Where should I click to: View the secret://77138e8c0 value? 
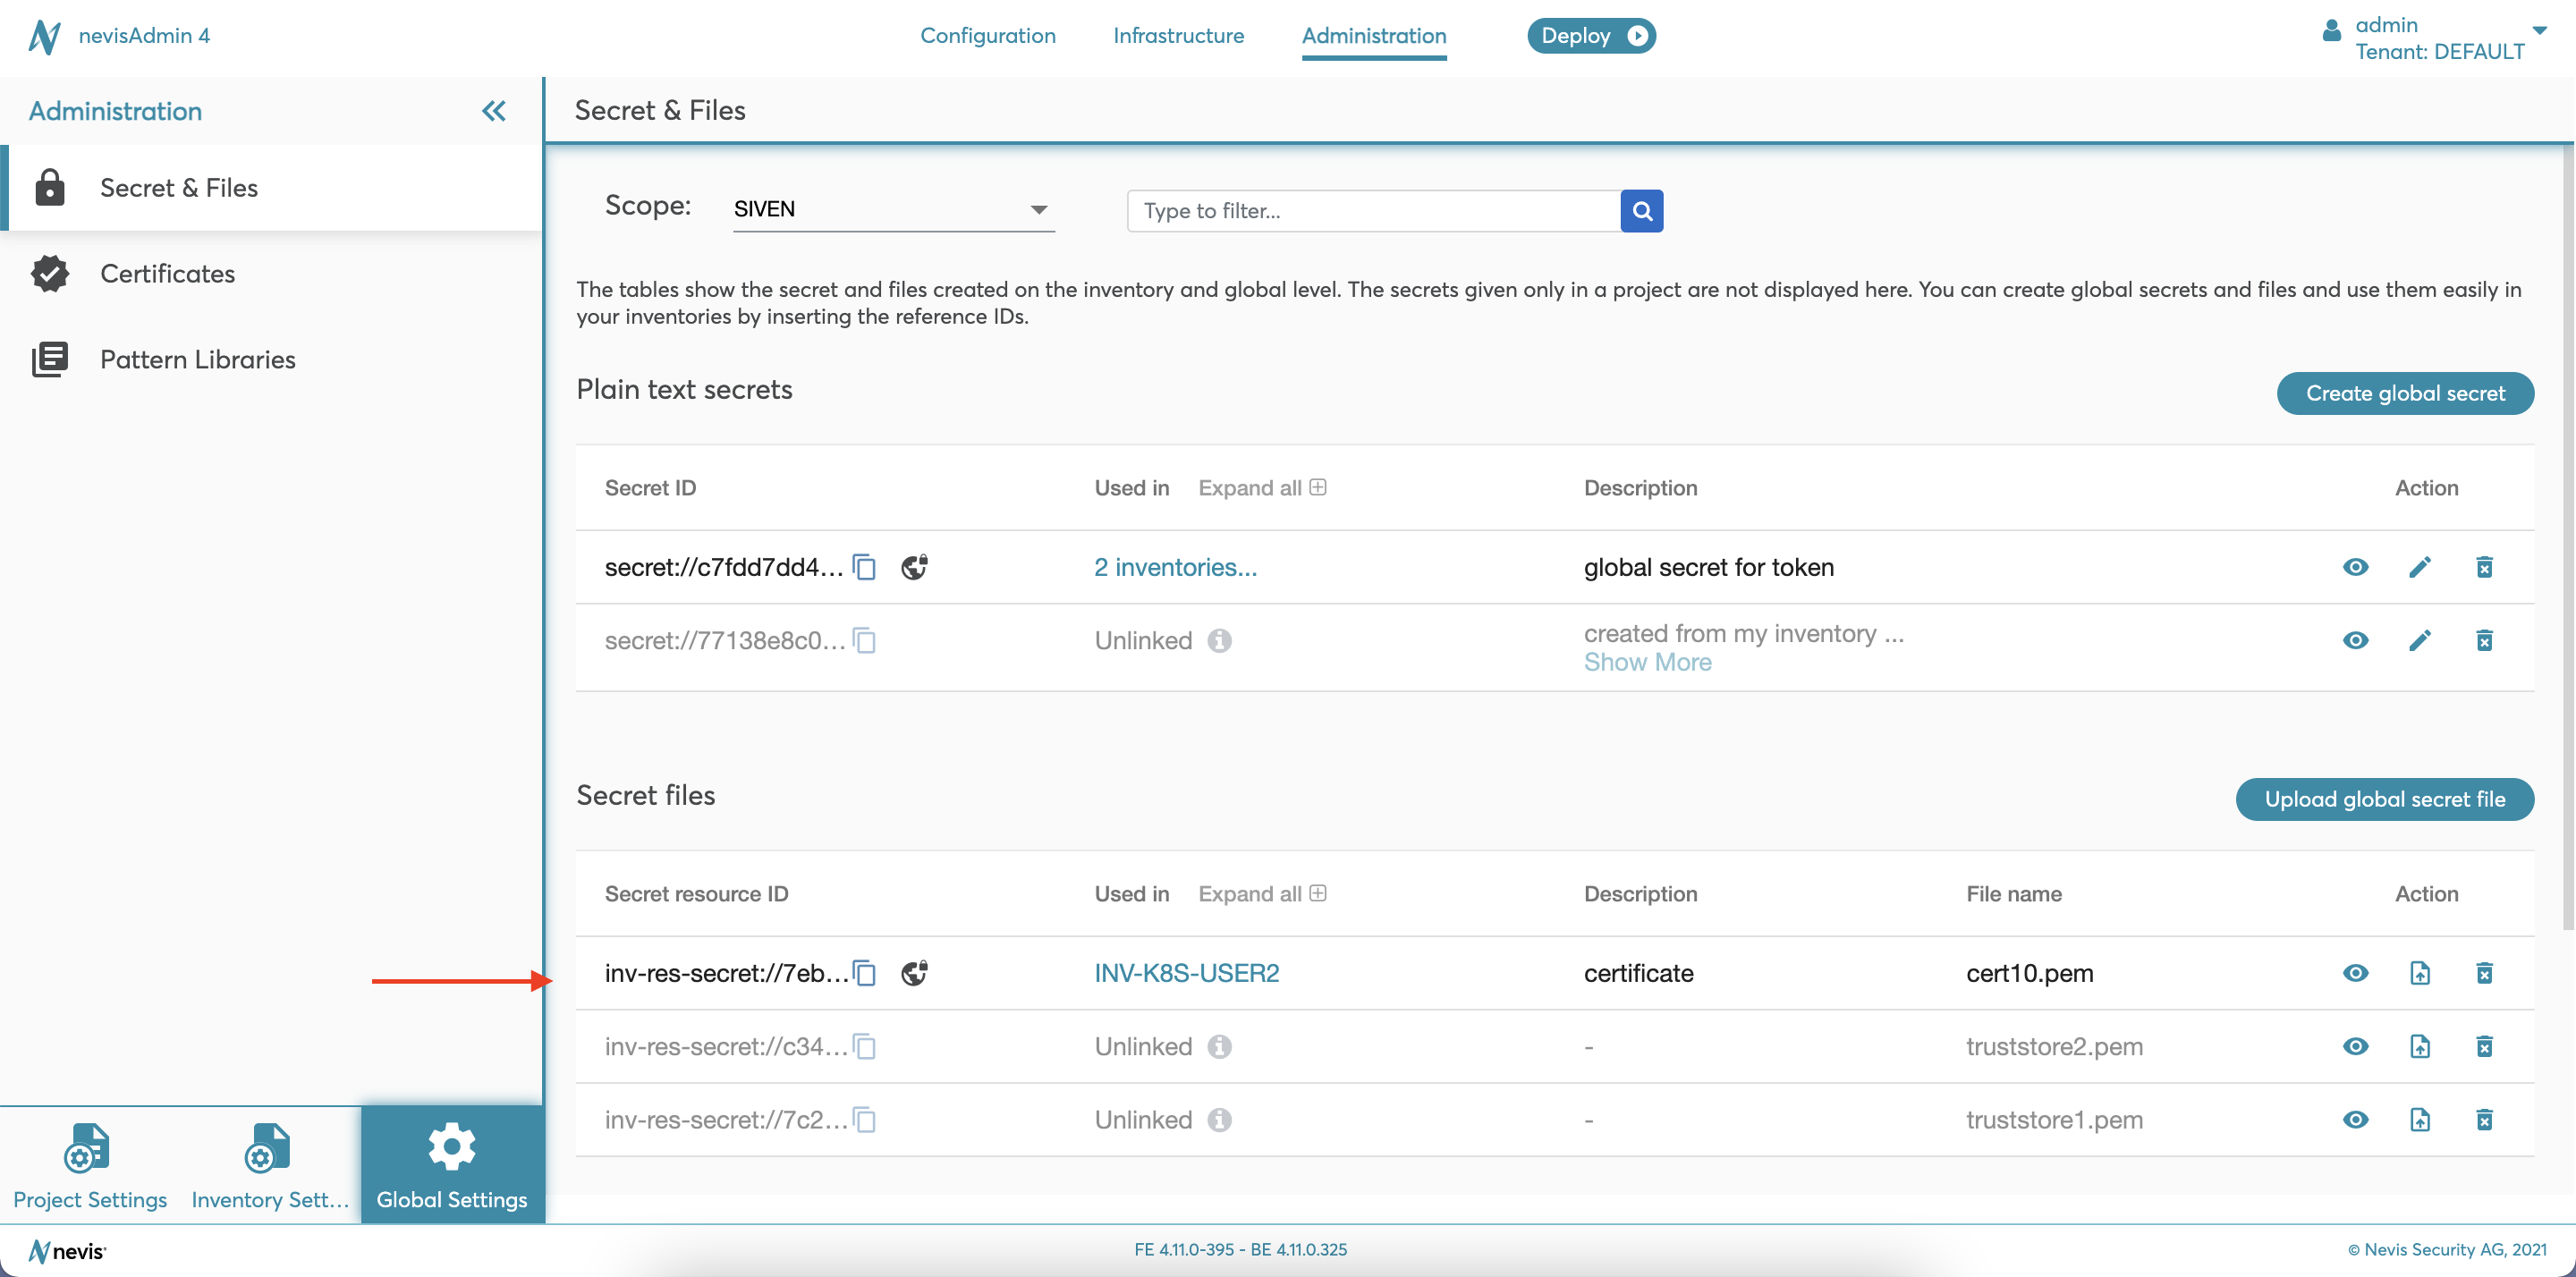[2355, 640]
